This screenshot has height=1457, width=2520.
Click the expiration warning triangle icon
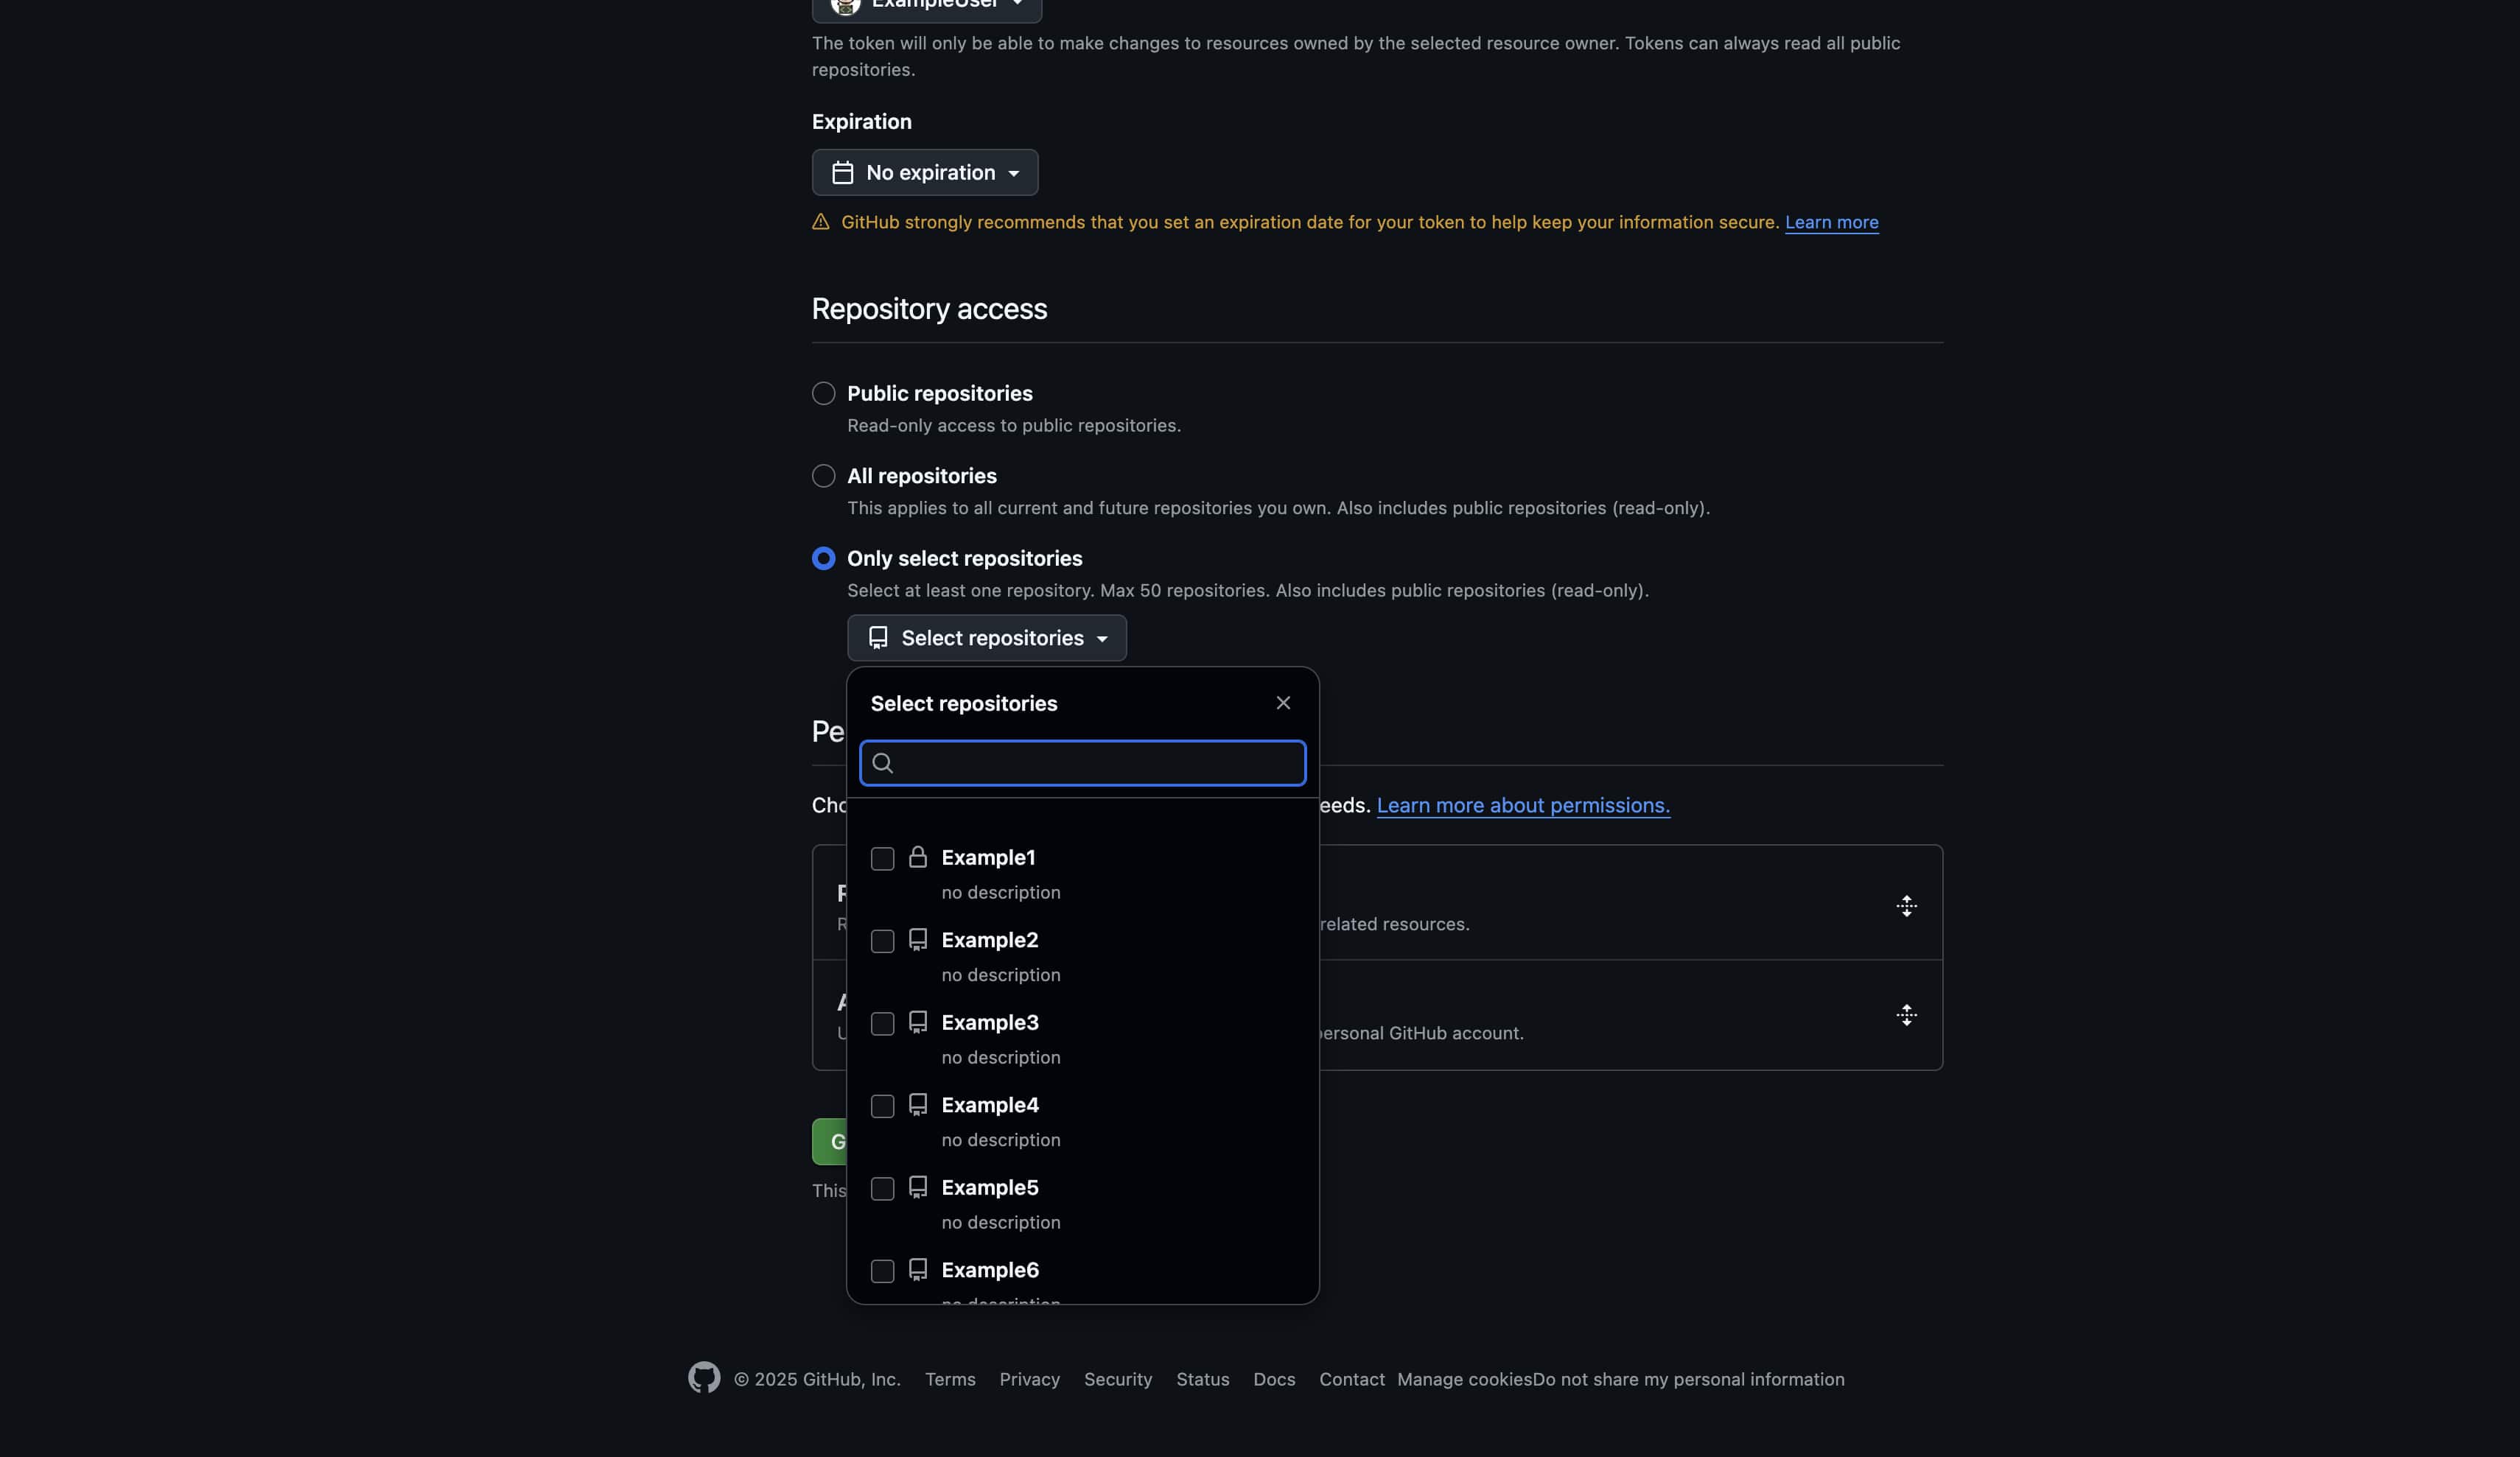coord(821,222)
